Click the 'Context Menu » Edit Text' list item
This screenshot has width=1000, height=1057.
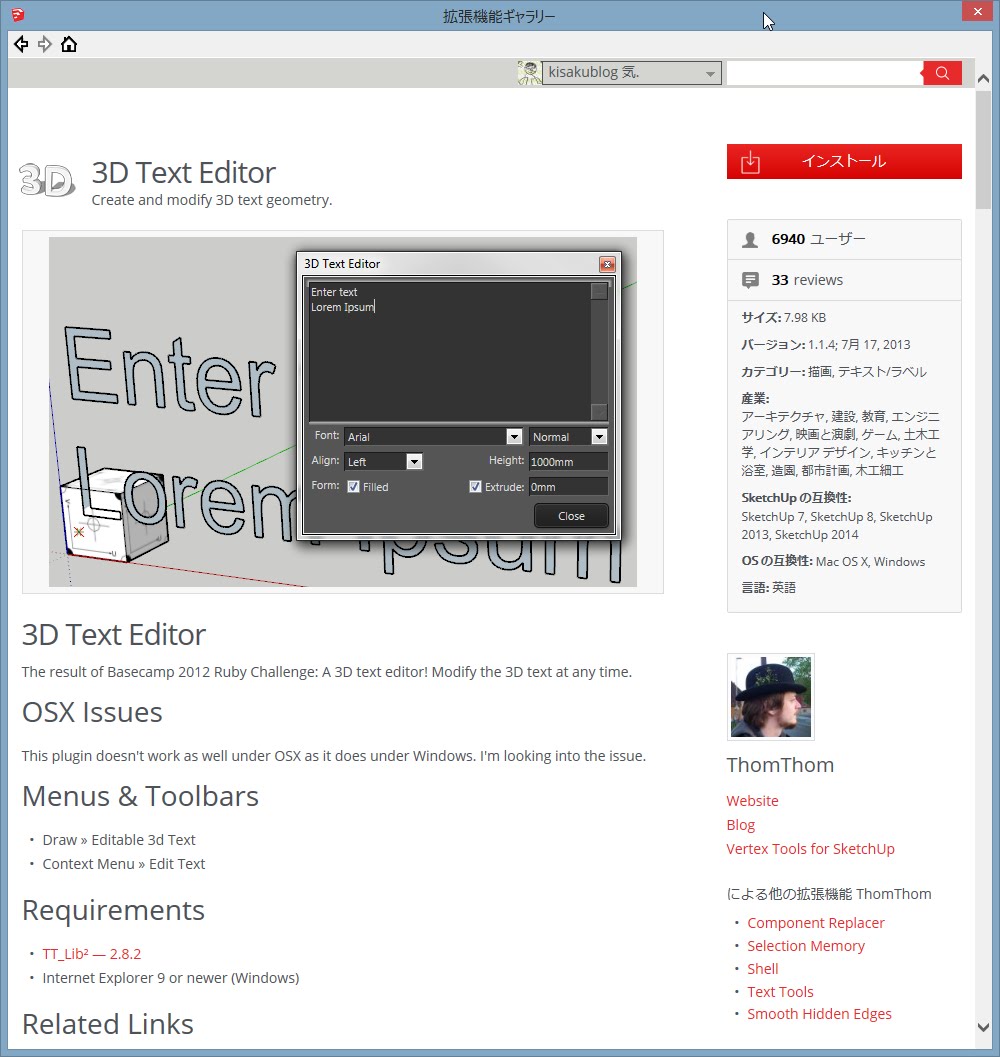pos(123,864)
